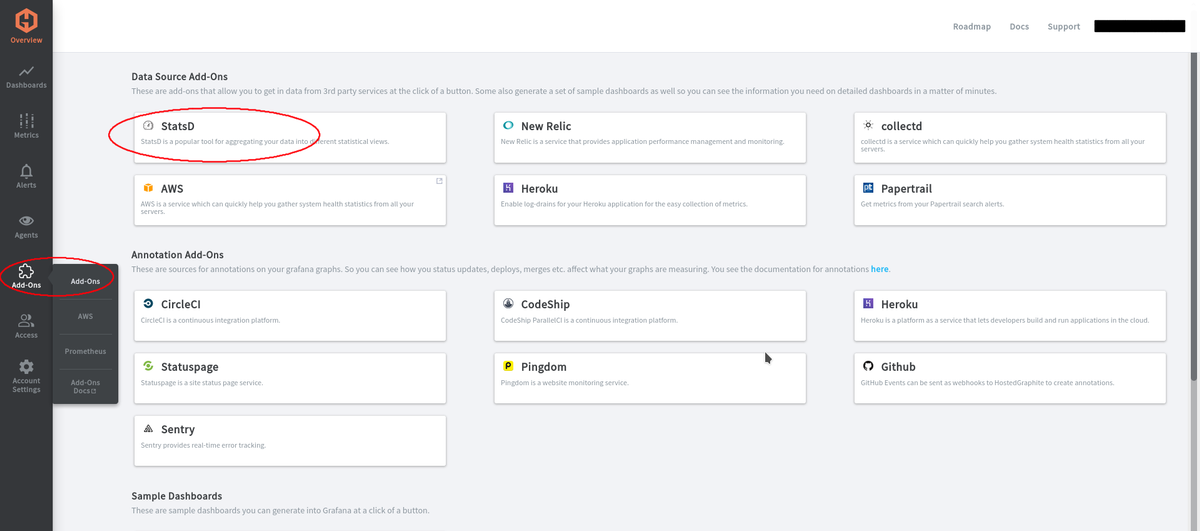Viewport: 1200px width, 531px height.
Task: Open Dashboards in the sidebar
Action: (x=26, y=77)
